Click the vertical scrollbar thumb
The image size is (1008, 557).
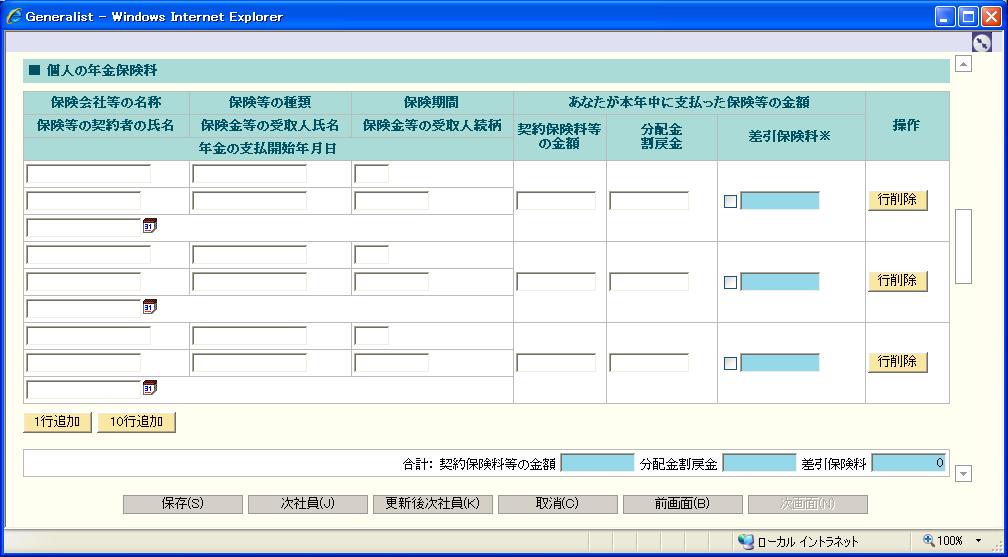[963, 246]
